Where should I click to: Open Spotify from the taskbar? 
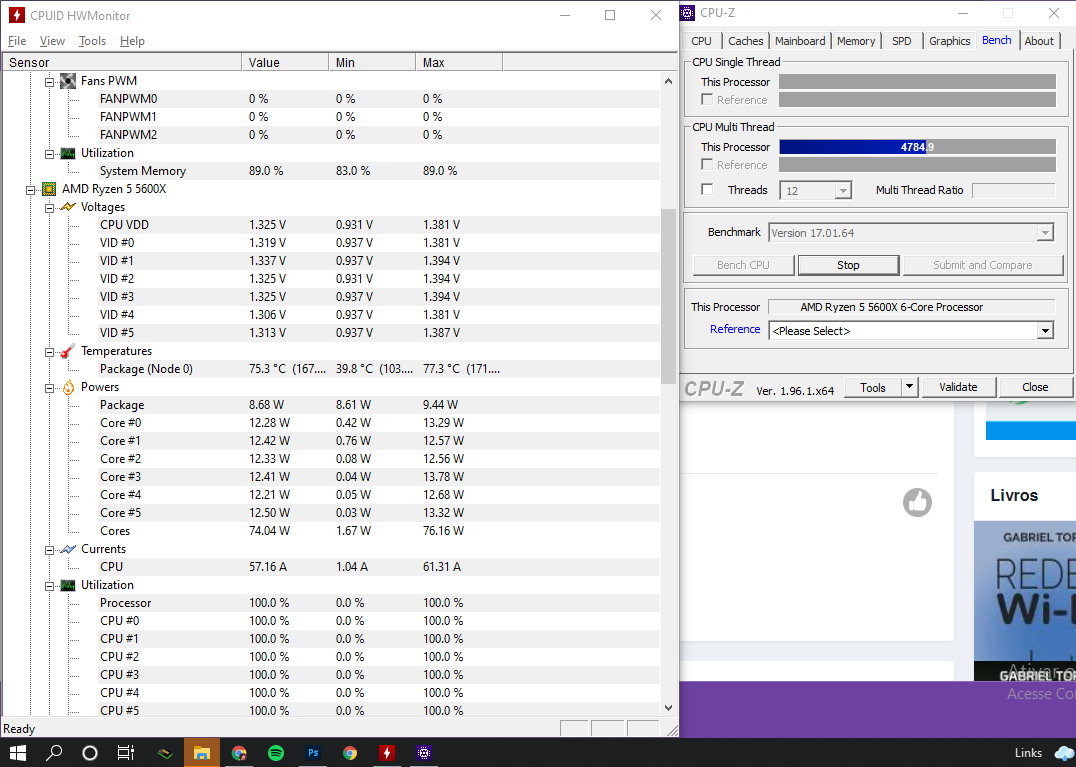click(x=276, y=753)
